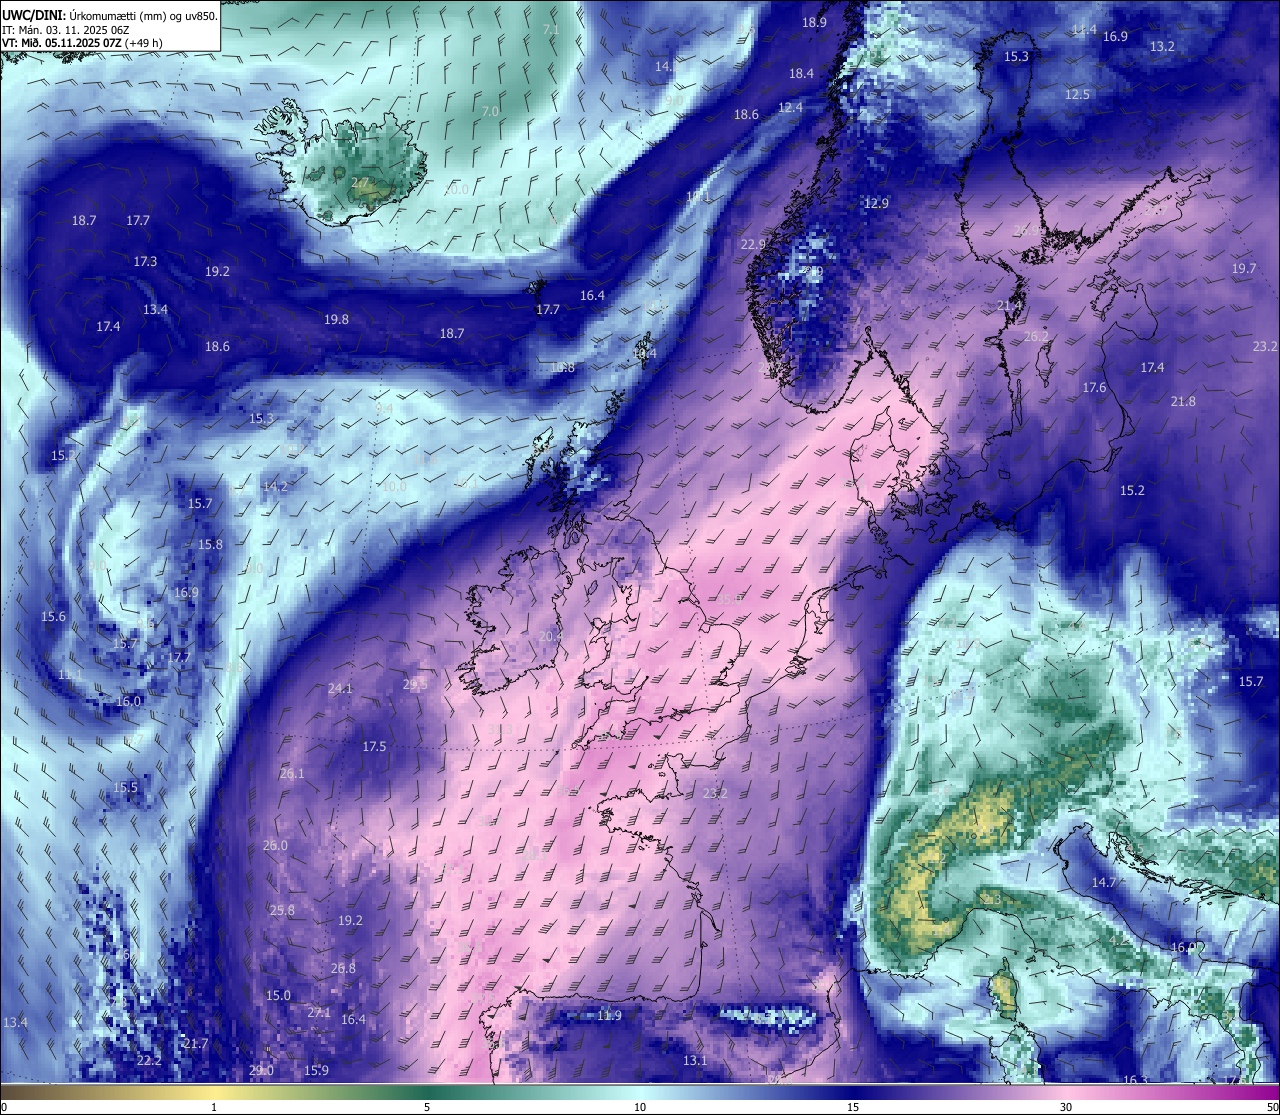This screenshot has width=1280, height=1115.
Task: Click the 15 tick on color scale
Action: point(853,1107)
